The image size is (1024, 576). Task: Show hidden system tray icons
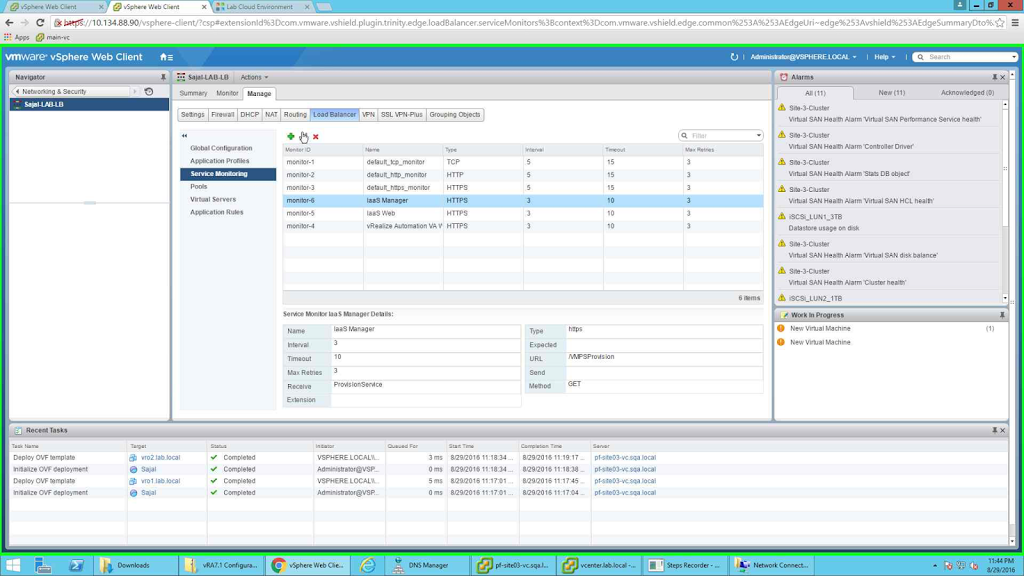935,566
